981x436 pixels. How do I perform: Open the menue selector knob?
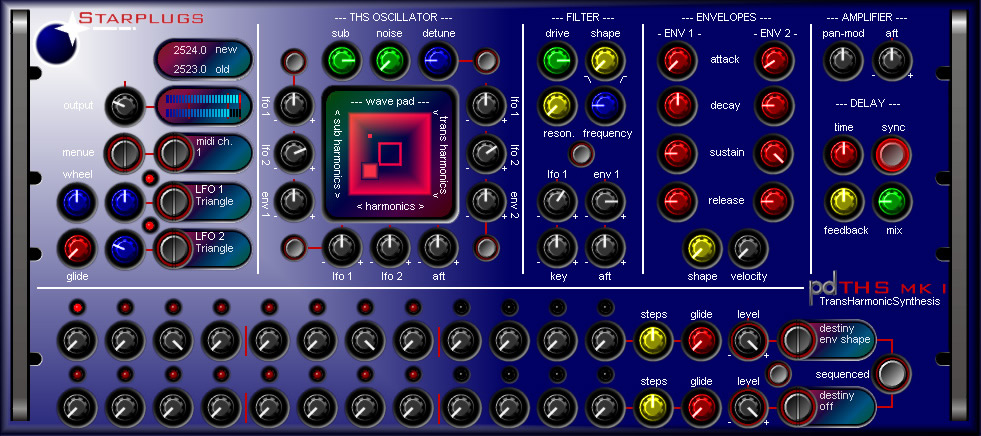125,153
